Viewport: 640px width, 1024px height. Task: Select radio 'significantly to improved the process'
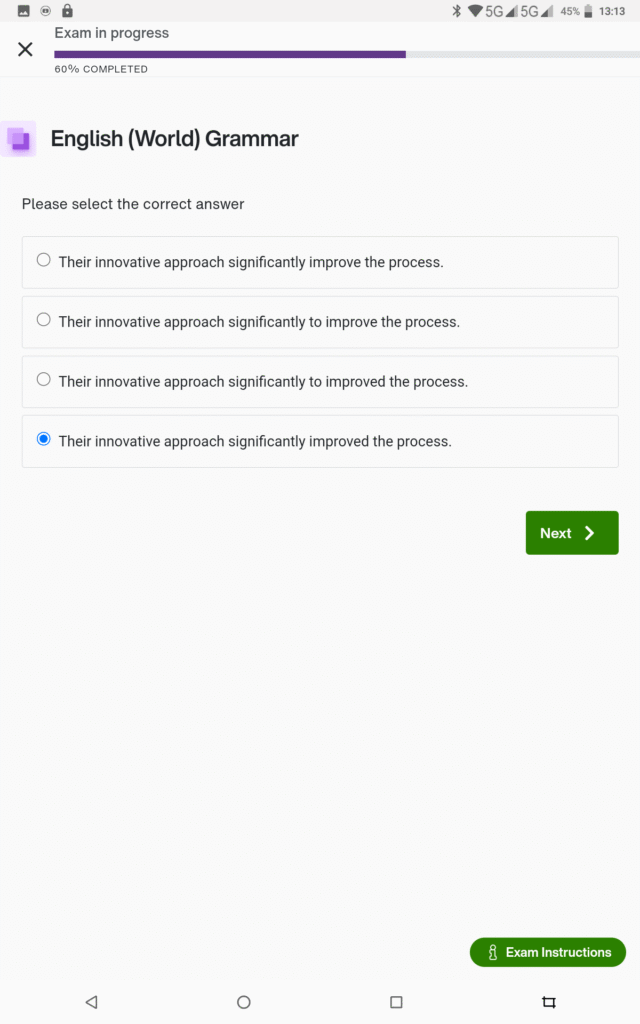[x=43, y=380]
